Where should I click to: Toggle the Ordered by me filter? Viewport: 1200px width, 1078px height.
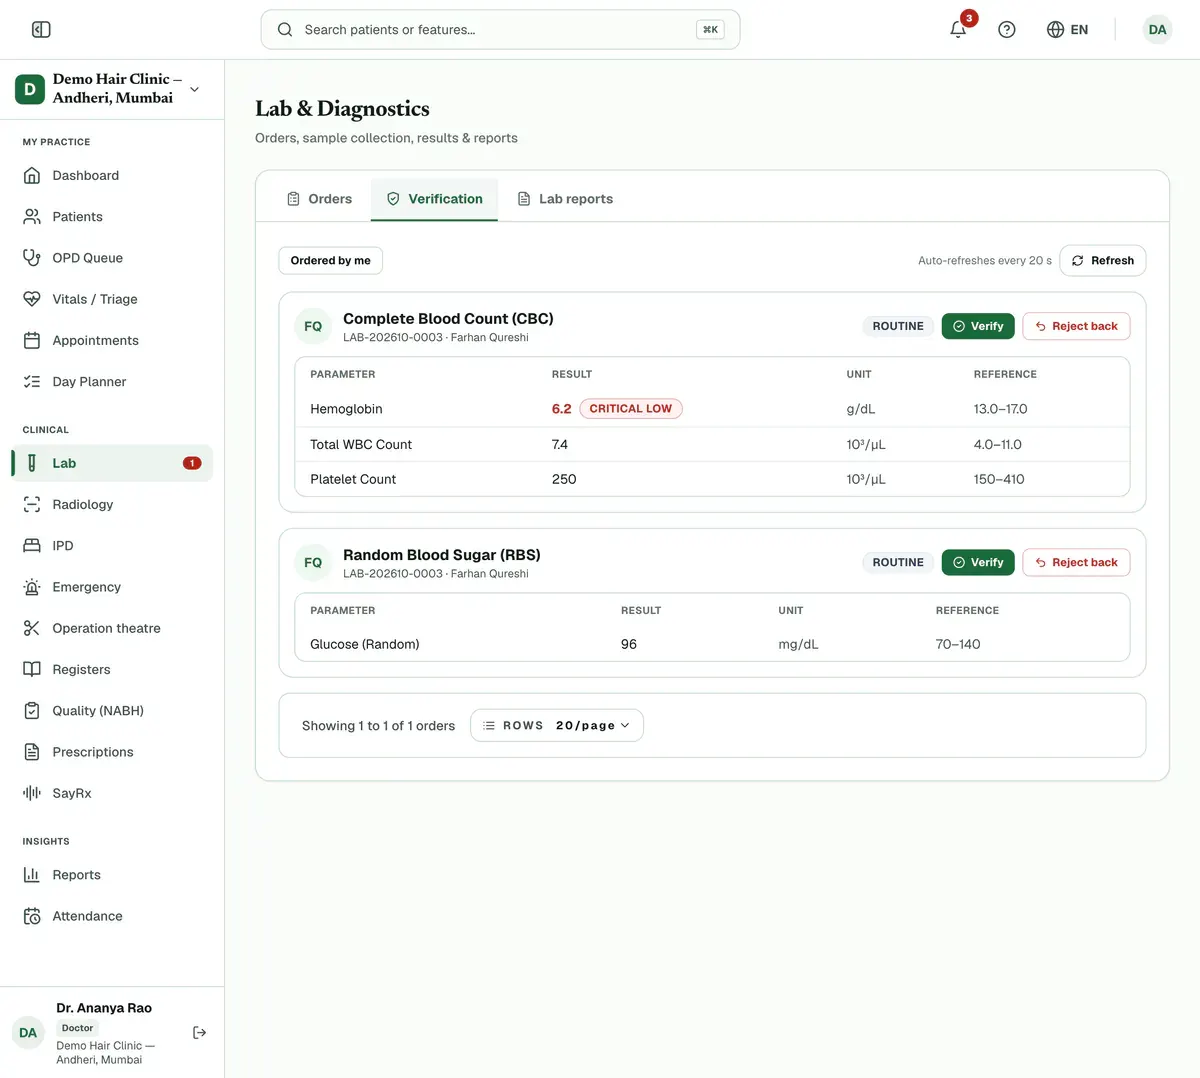pos(330,260)
